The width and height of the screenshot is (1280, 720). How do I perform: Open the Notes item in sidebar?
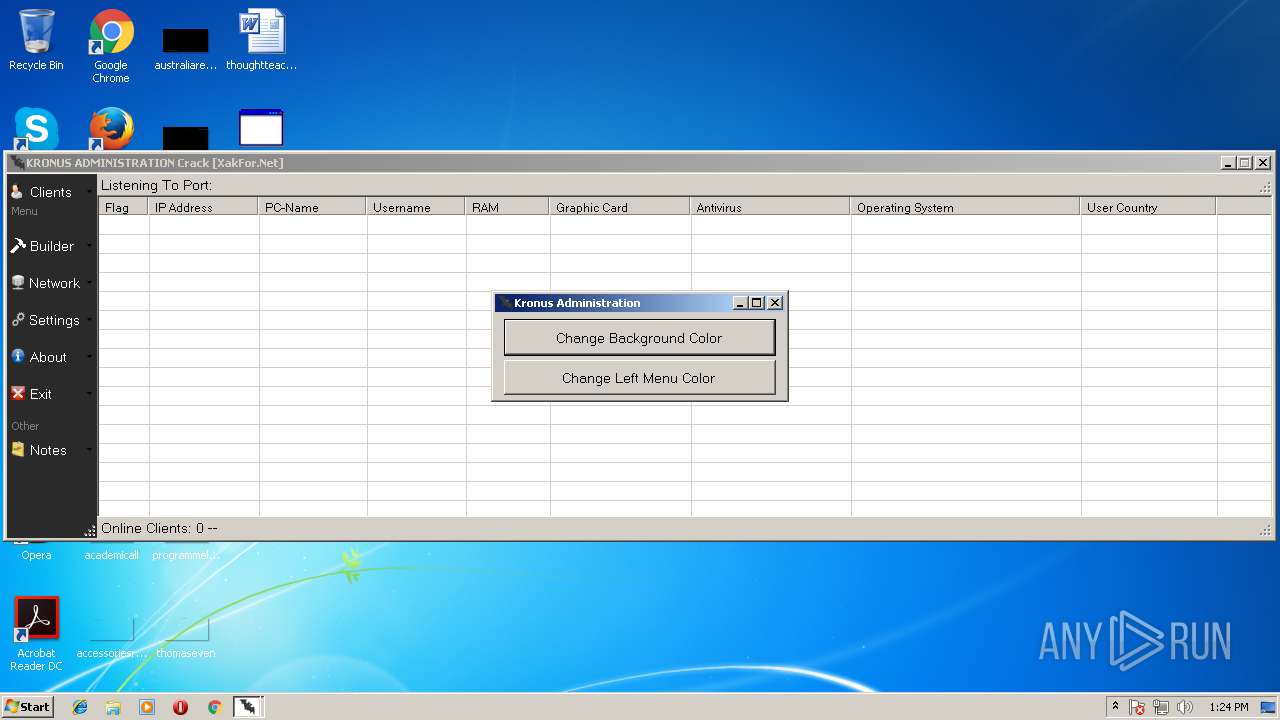pos(50,450)
